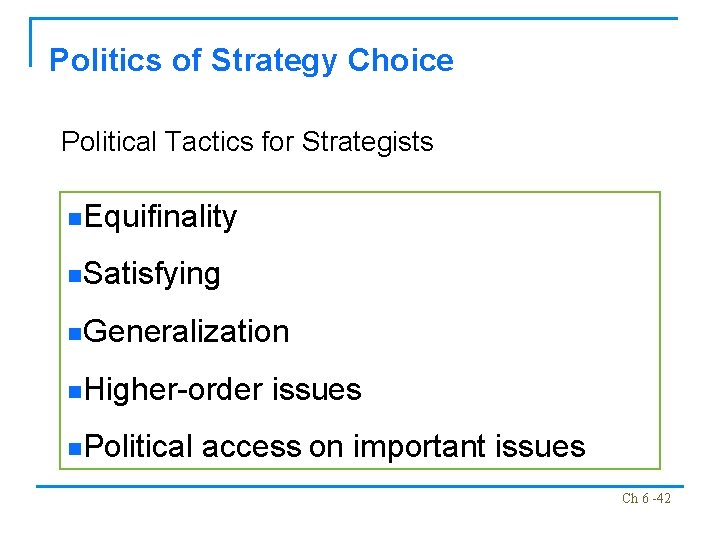This screenshot has height=540, width=720.
Task: Click the square bullet before Equifinality
Action: click(76, 218)
